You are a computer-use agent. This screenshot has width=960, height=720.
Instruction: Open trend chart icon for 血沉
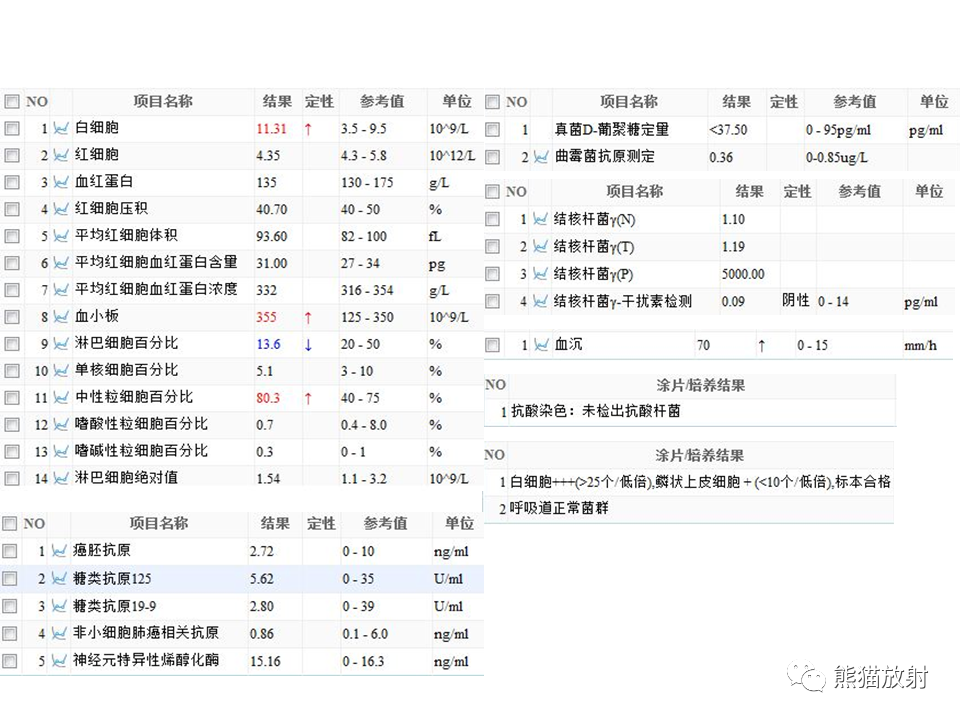tap(541, 345)
